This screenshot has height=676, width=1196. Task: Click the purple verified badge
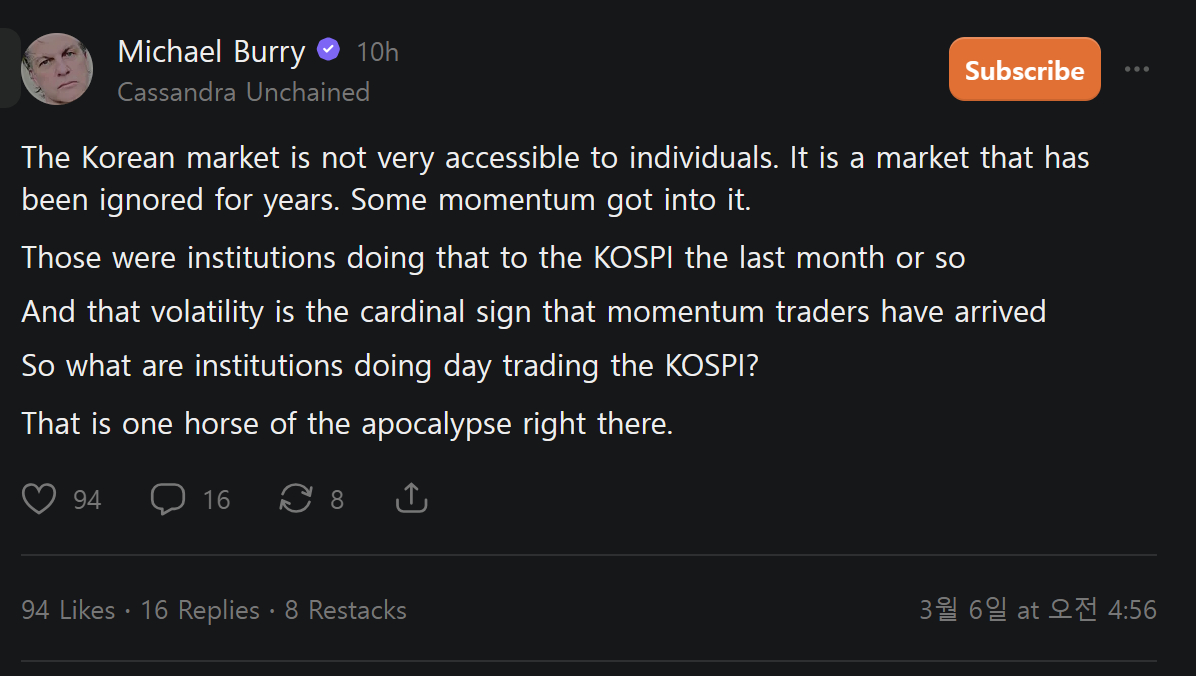click(x=328, y=50)
